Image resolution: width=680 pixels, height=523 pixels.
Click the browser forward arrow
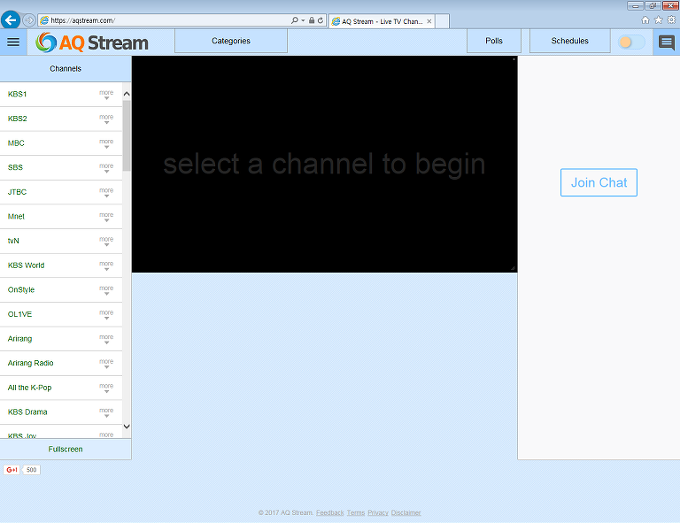[29, 20]
